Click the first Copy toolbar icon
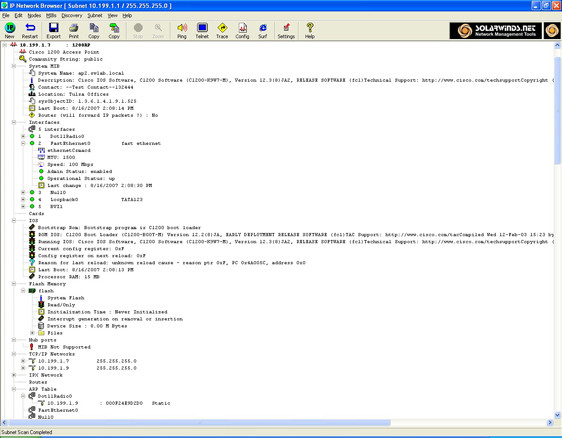 (x=94, y=30)
